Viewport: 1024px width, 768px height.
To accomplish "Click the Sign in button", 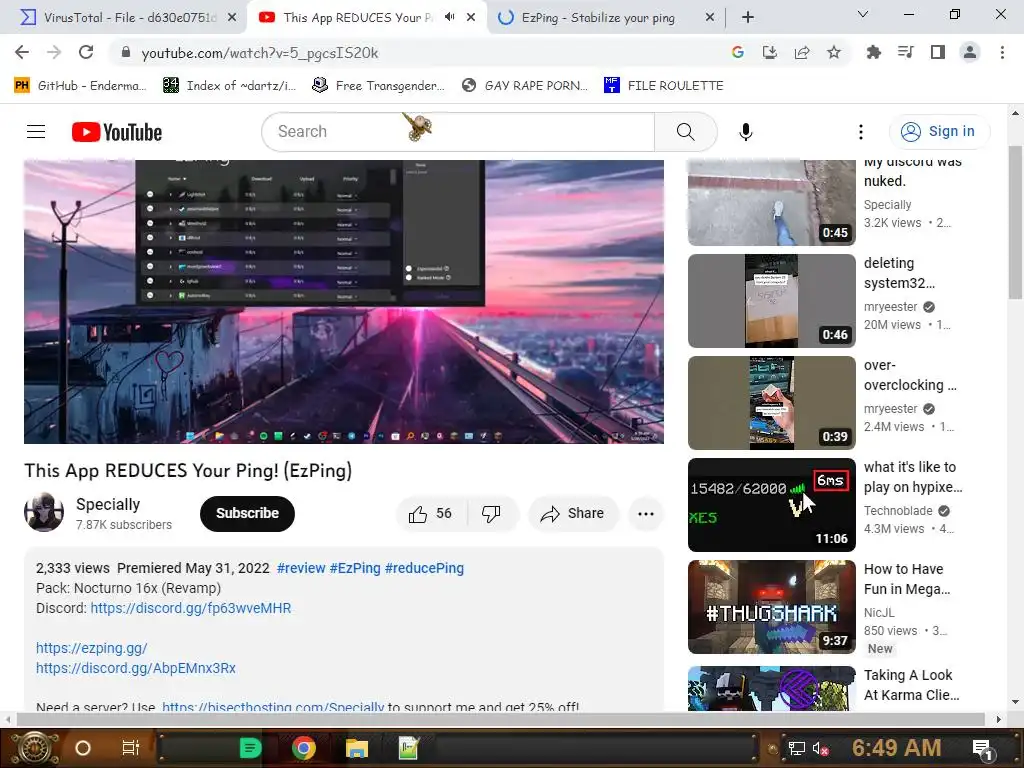I will tap(939, 132).
